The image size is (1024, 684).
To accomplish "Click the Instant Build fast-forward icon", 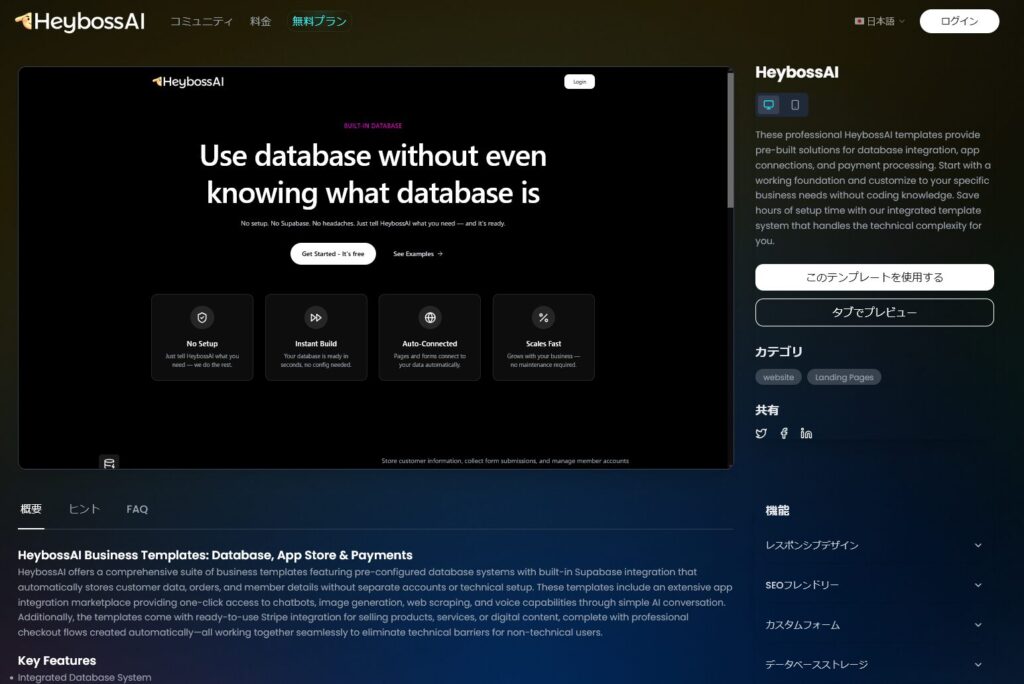I will coord(316,318).
